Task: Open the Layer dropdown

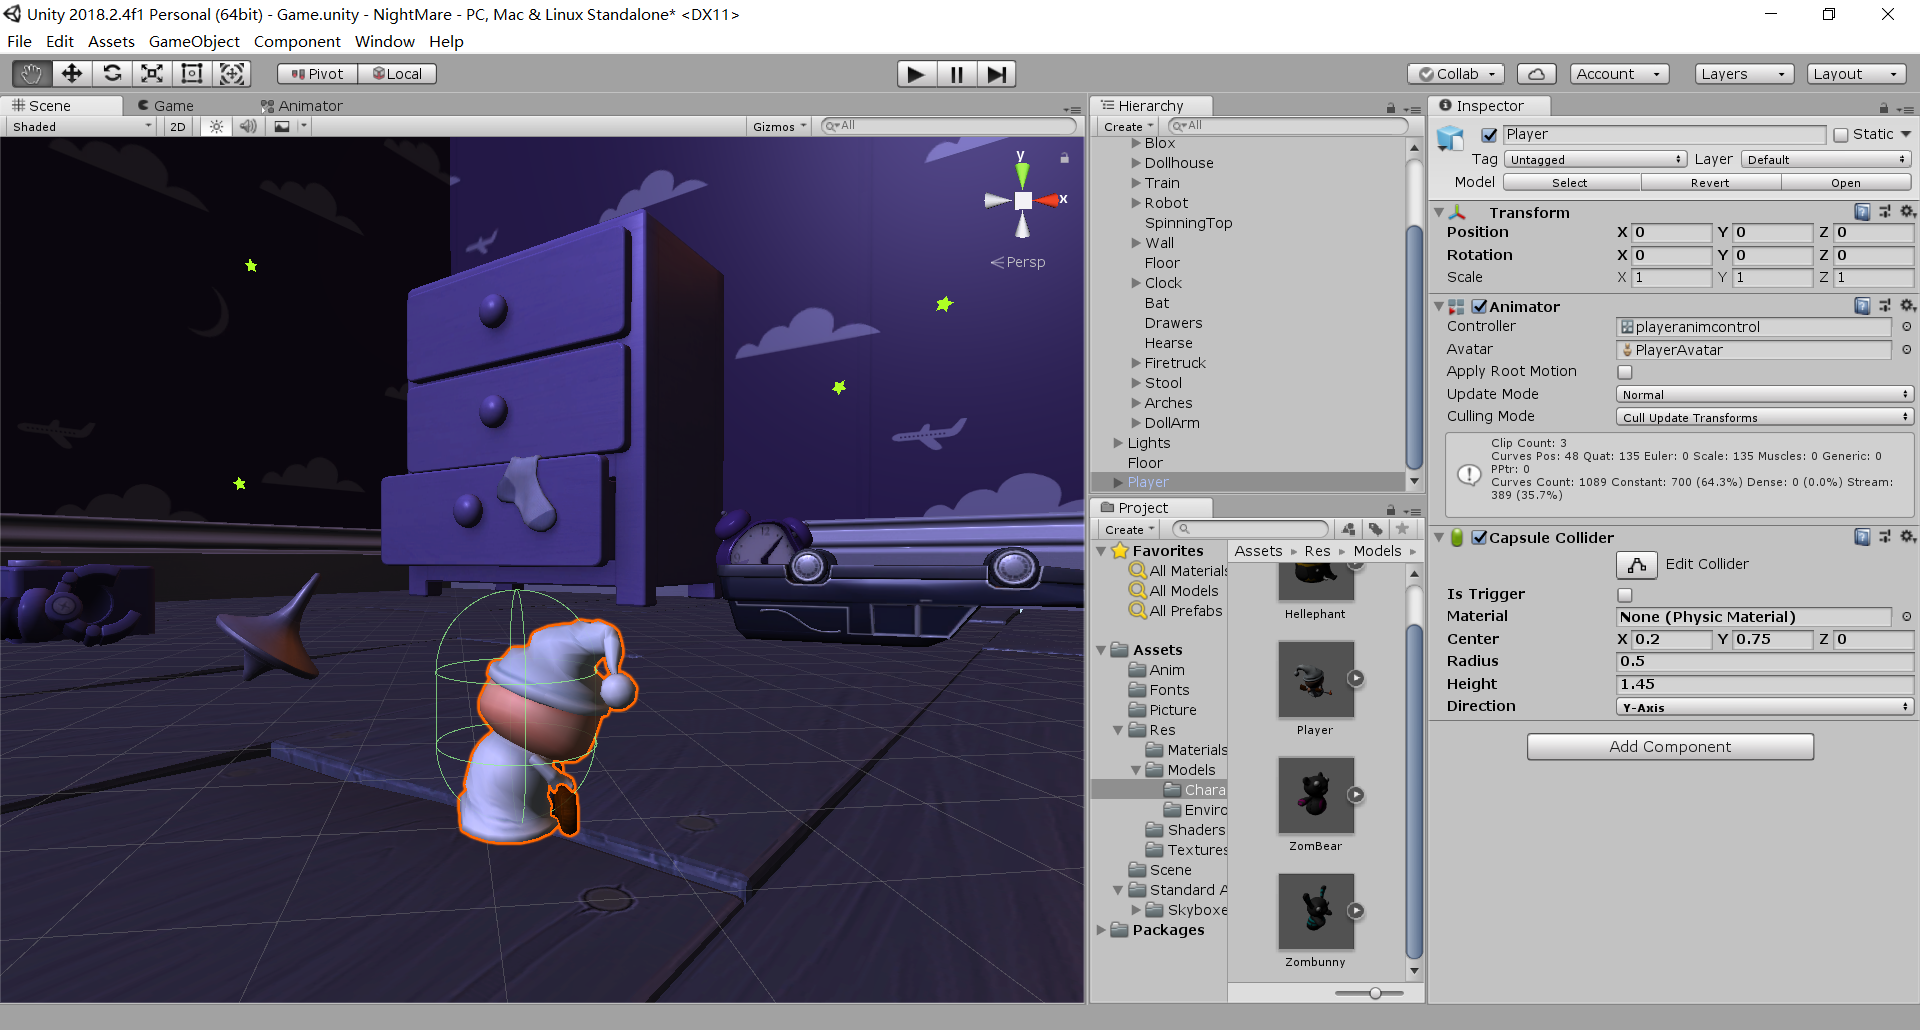Action: point(1826,160)
